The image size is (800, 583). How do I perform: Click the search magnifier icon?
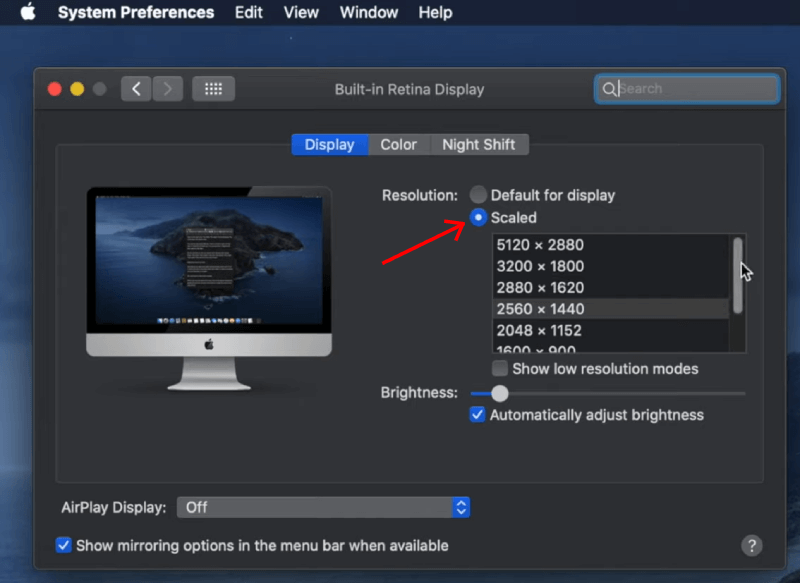(x=610, y=89)
